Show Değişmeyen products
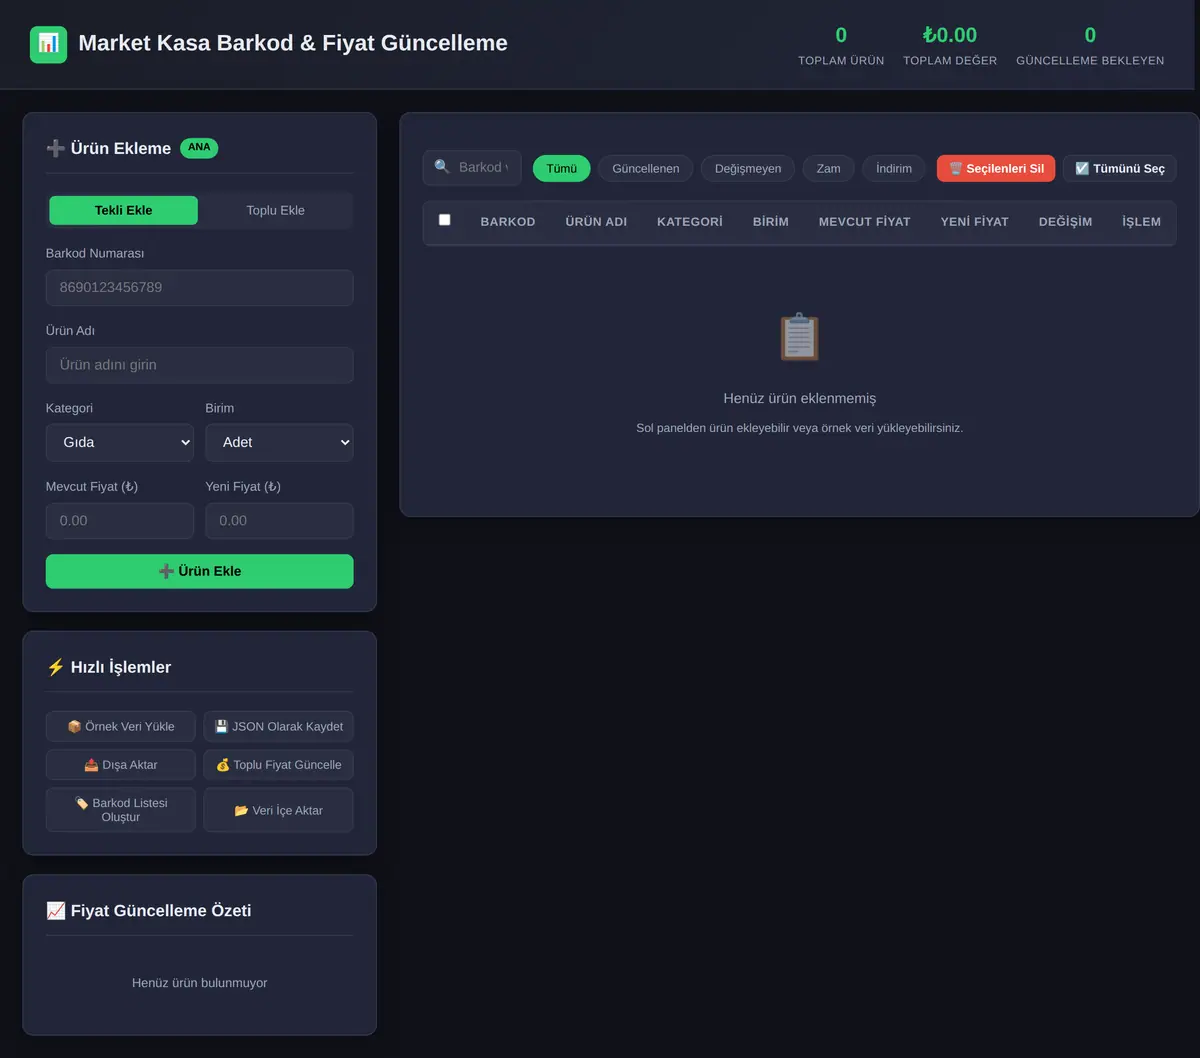The height and width of the screenshot is (1058, 1200). (x=748, y=168)
